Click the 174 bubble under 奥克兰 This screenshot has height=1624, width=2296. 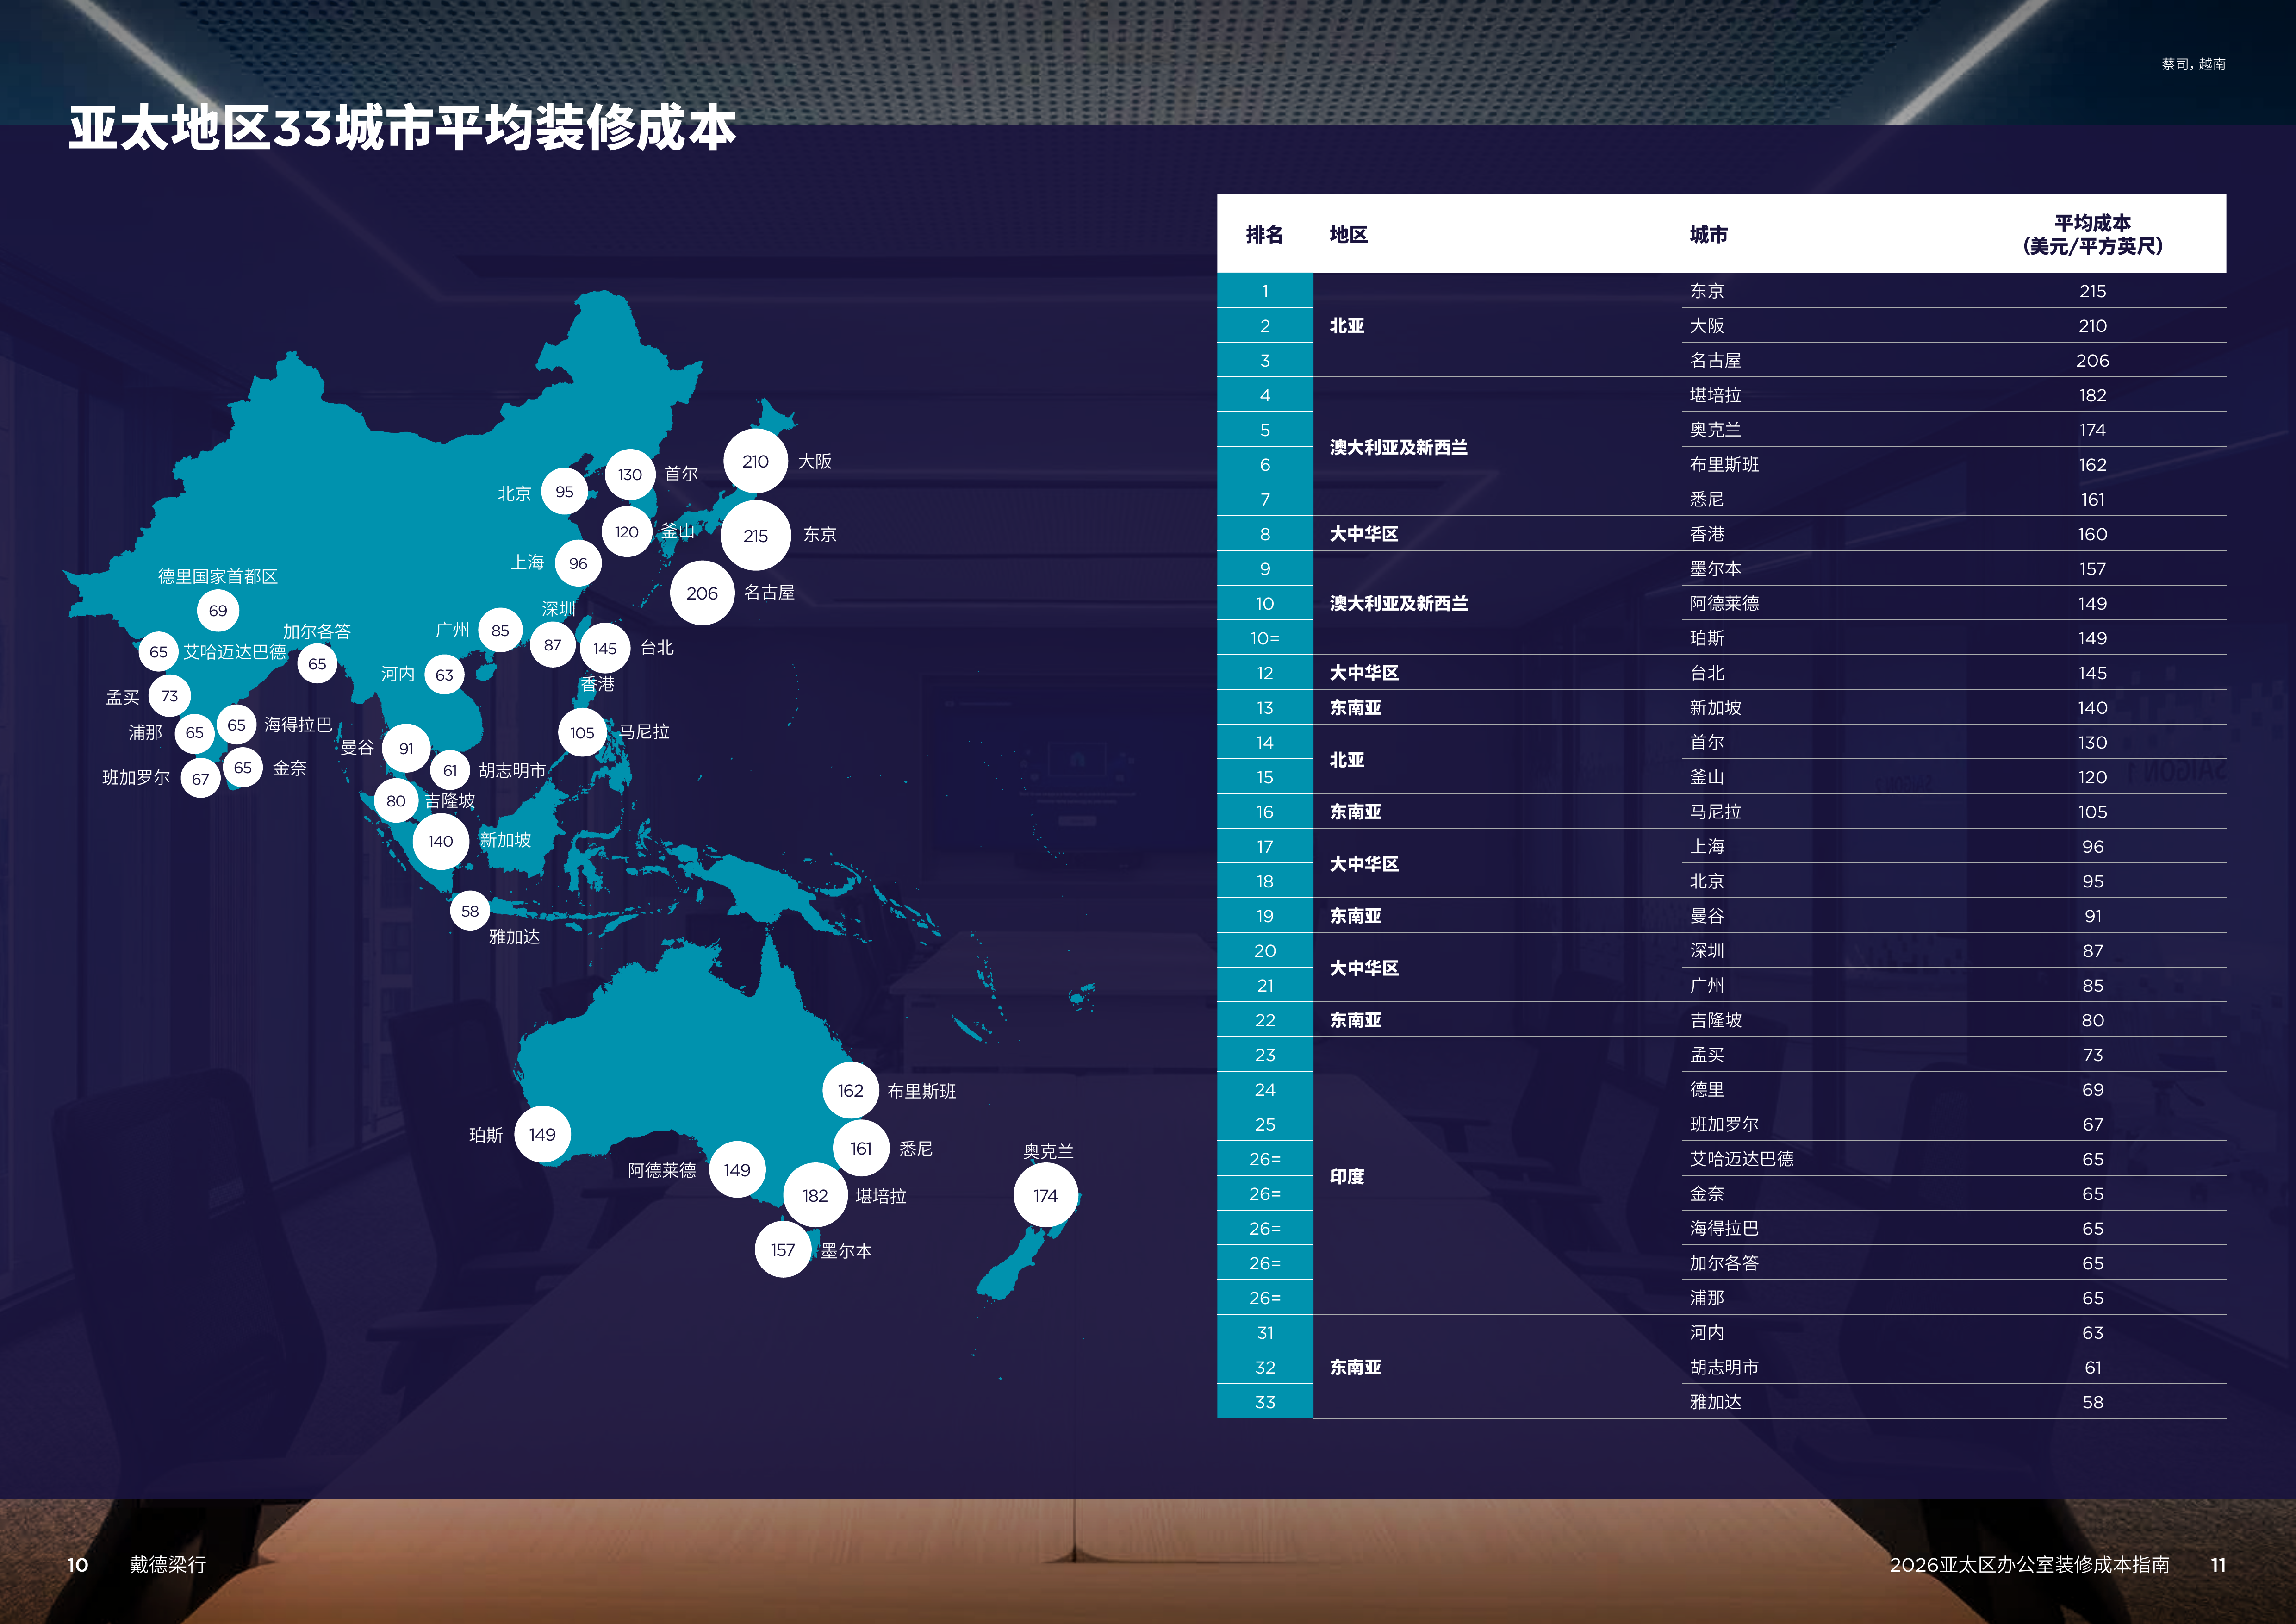[1046, 1195]
